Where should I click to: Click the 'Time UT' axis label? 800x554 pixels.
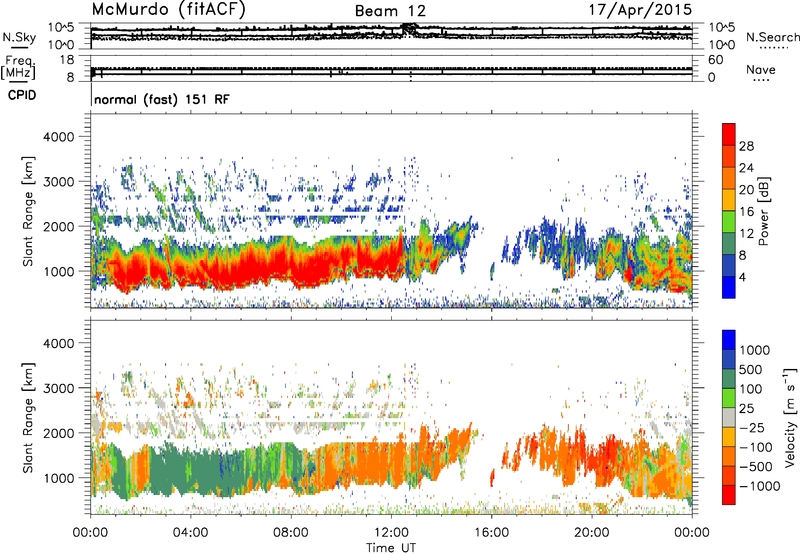pyautogui.click(x=391, y=548)
